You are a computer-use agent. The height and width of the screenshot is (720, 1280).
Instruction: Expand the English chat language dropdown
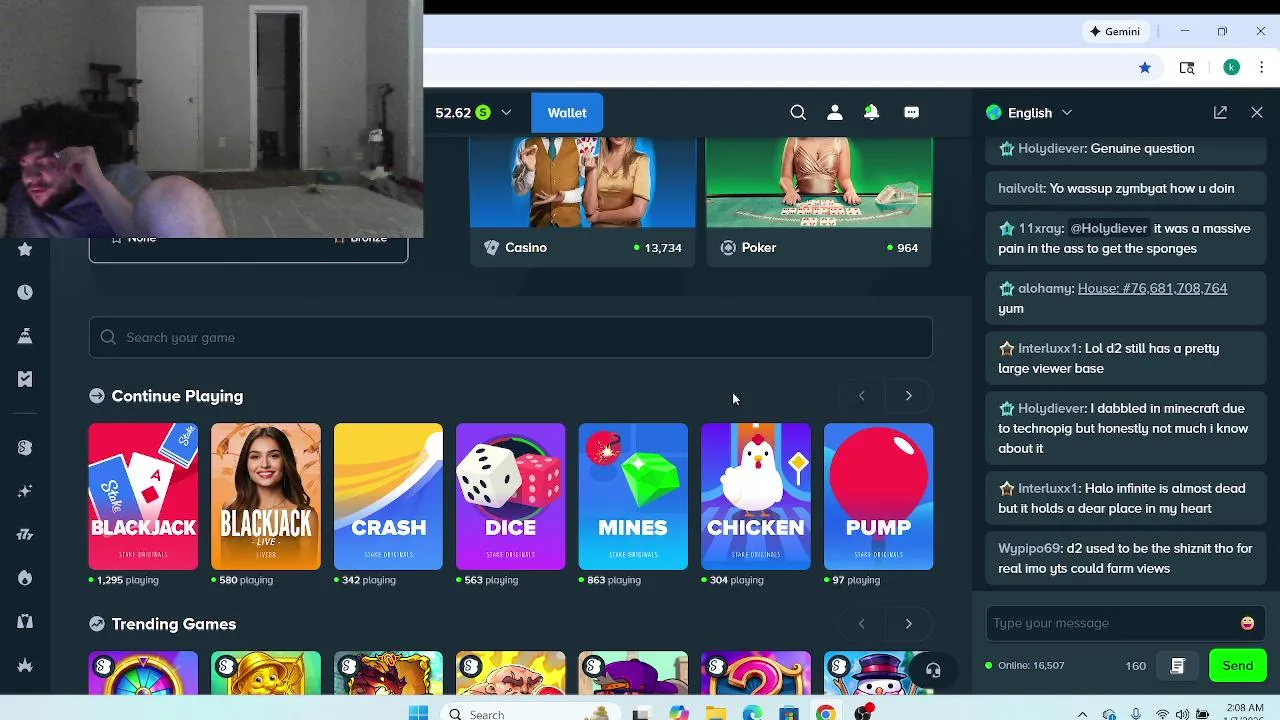tap(1067, 113)
